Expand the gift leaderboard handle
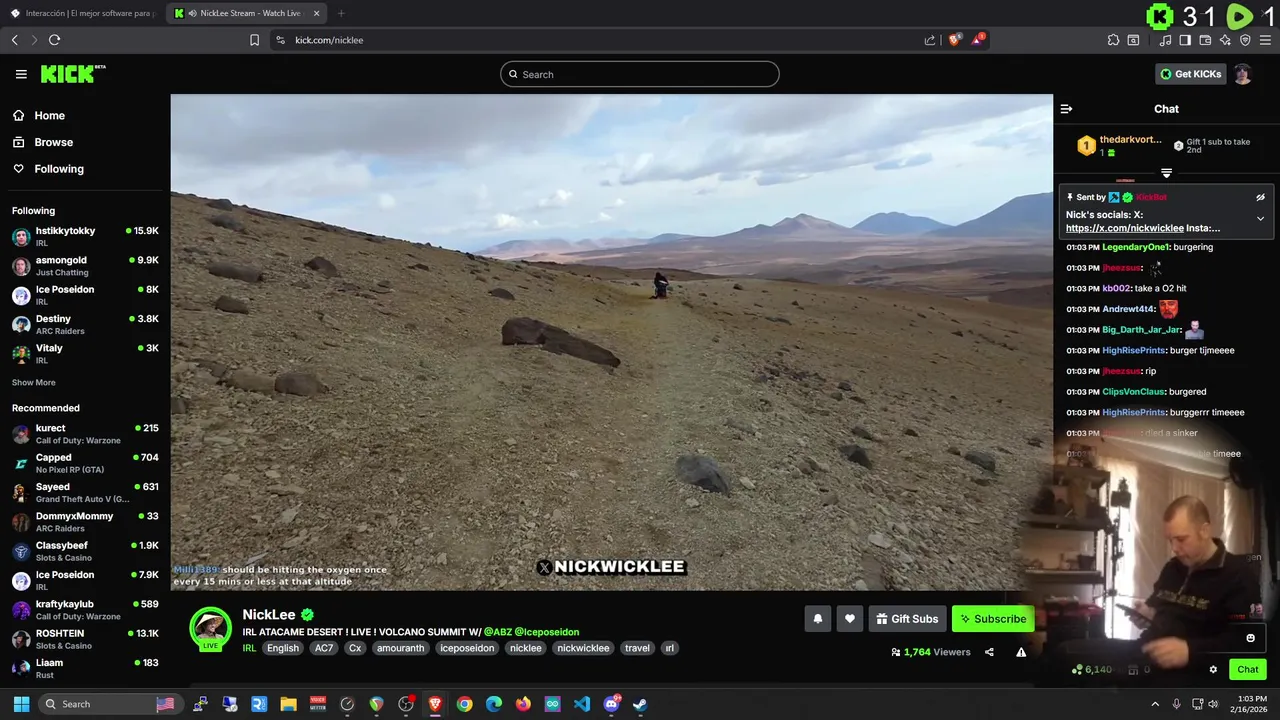This screenshot has height=720, width=1280. pos(1166,173)
